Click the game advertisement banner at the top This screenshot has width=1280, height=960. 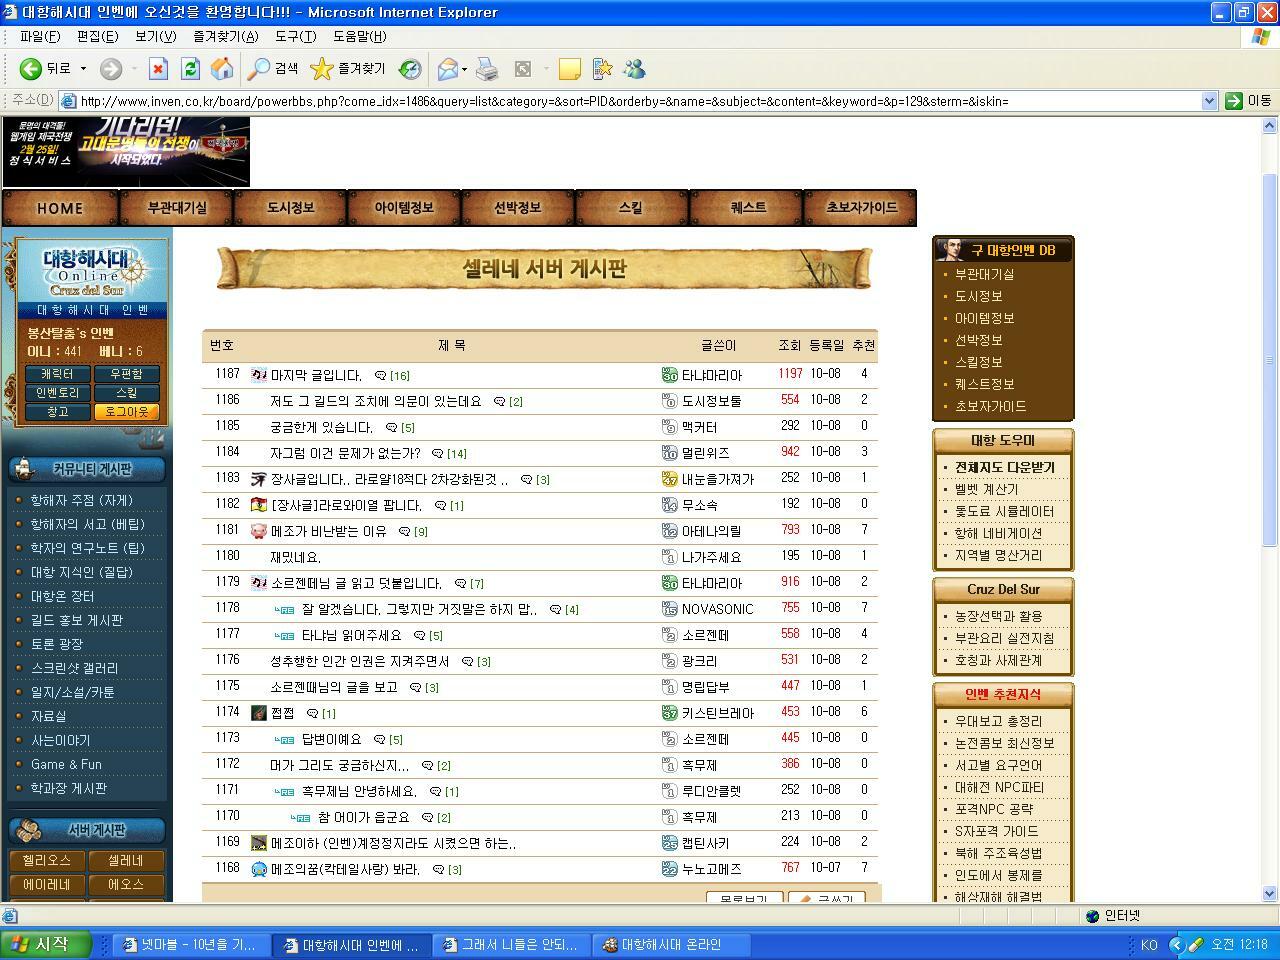[x=126, y=152]
